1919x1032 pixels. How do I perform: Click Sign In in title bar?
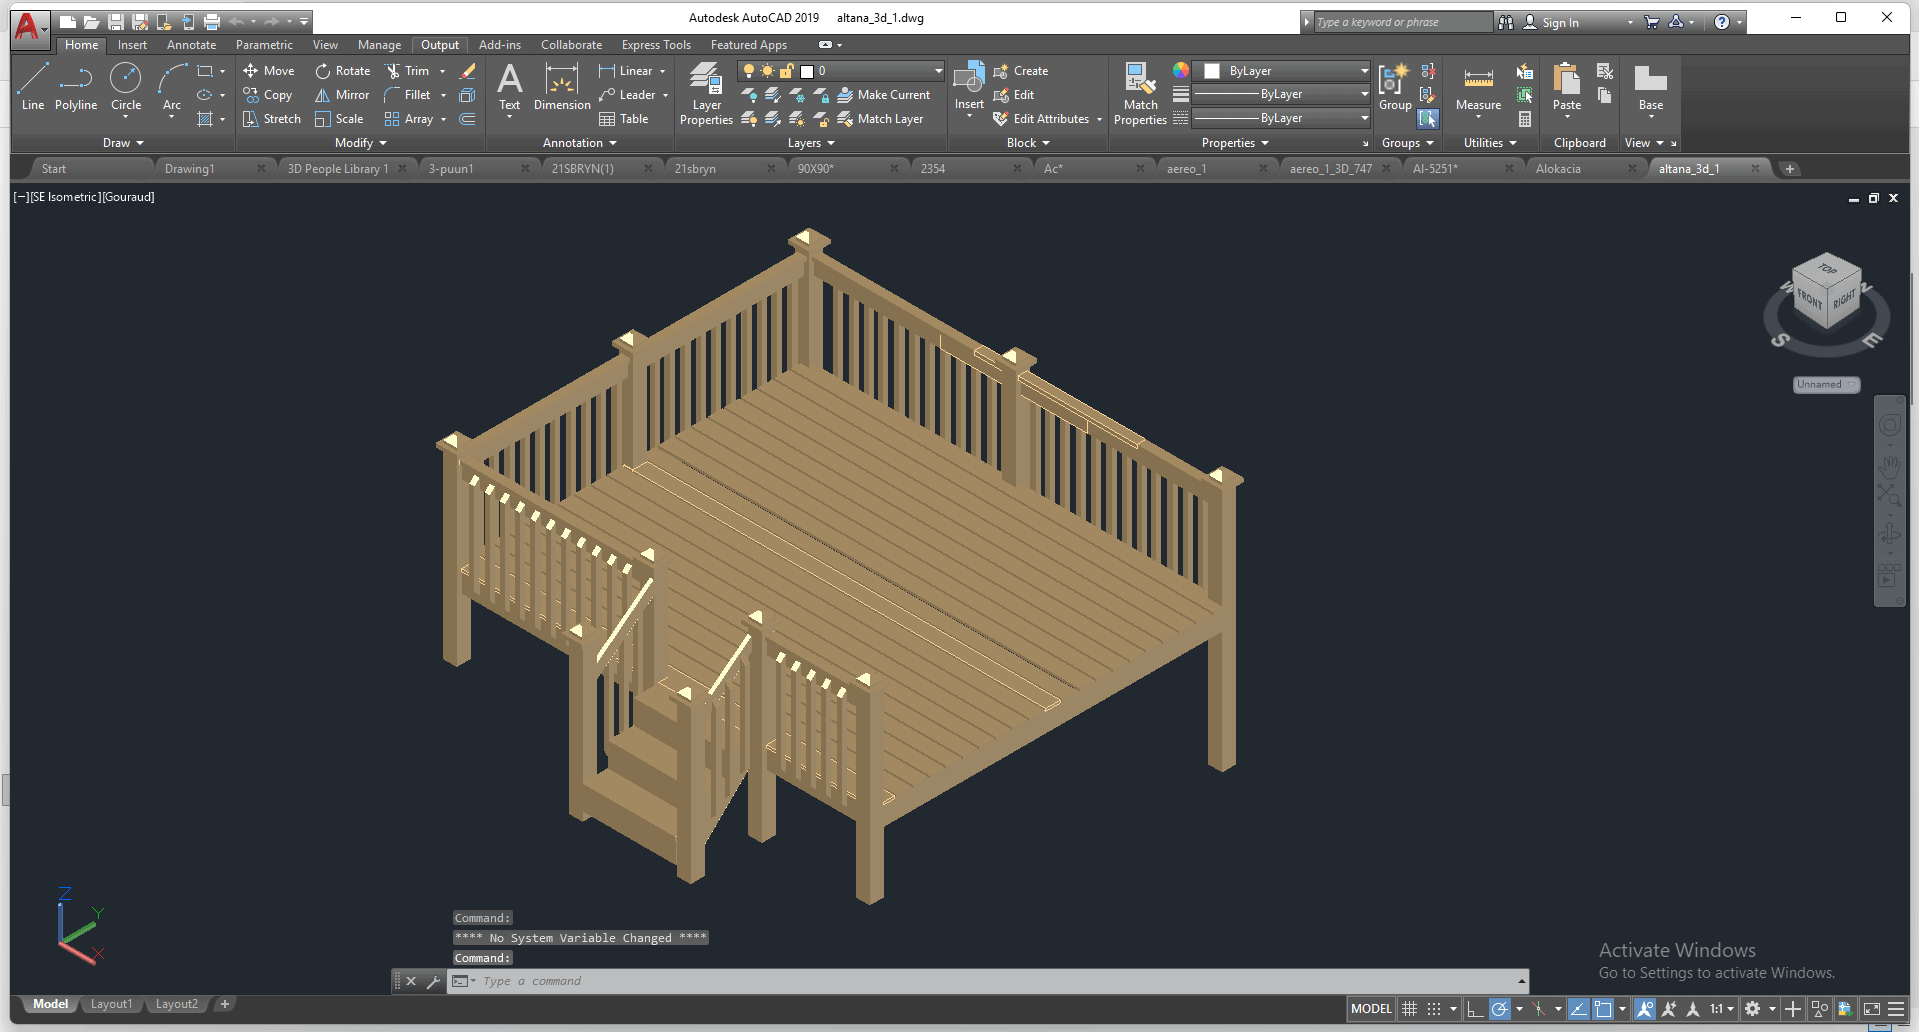[1559, 22]
